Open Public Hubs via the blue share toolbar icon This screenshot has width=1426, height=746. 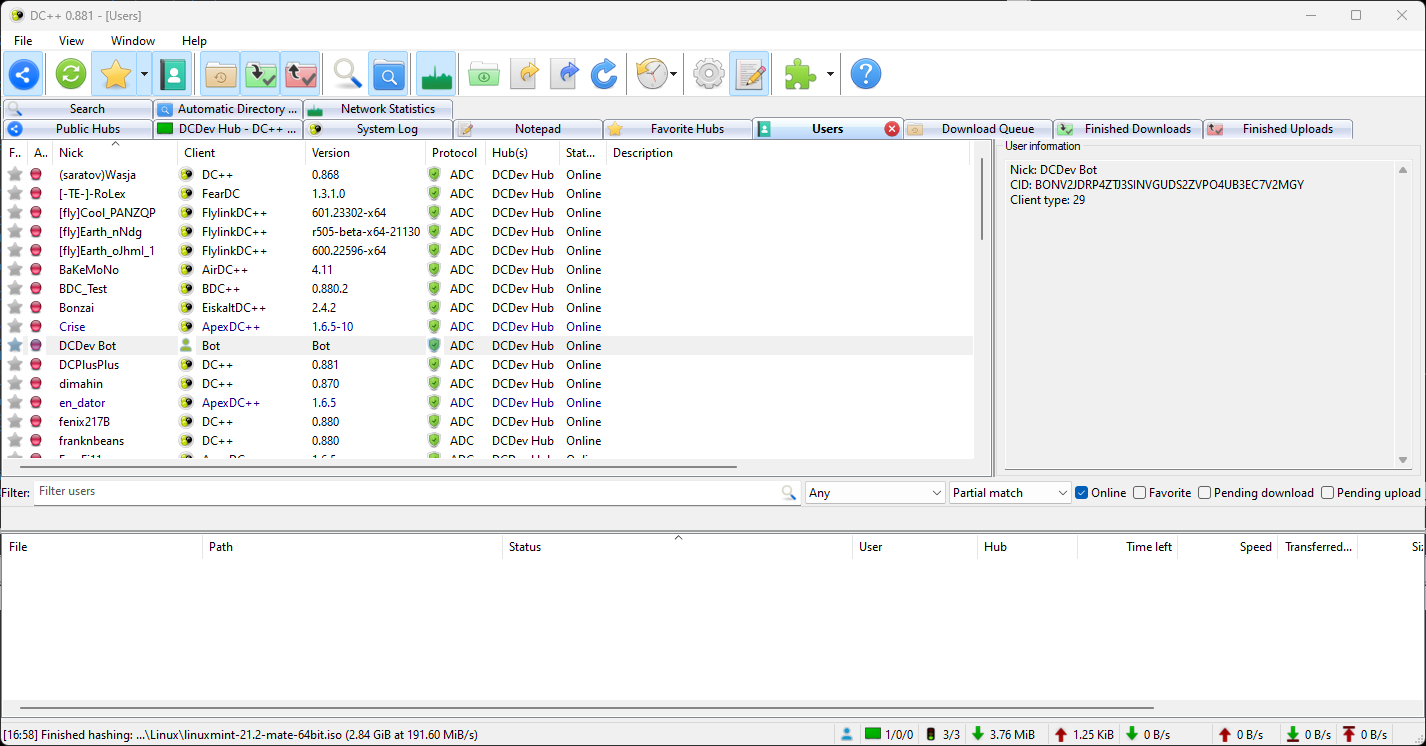click(24, 74)
